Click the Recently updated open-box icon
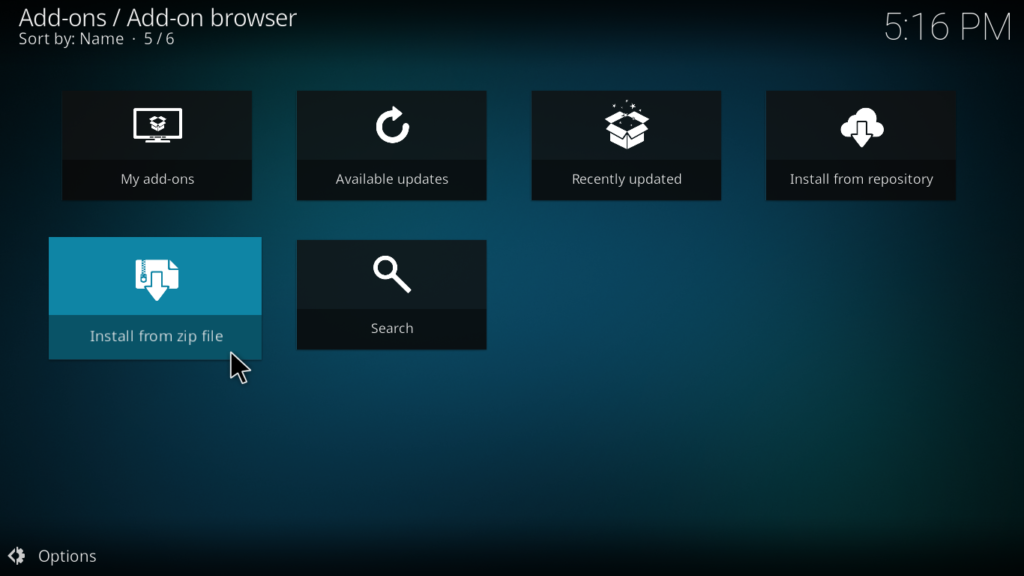The height and width of the screenshot is (576, 1024). pos(626,125)
